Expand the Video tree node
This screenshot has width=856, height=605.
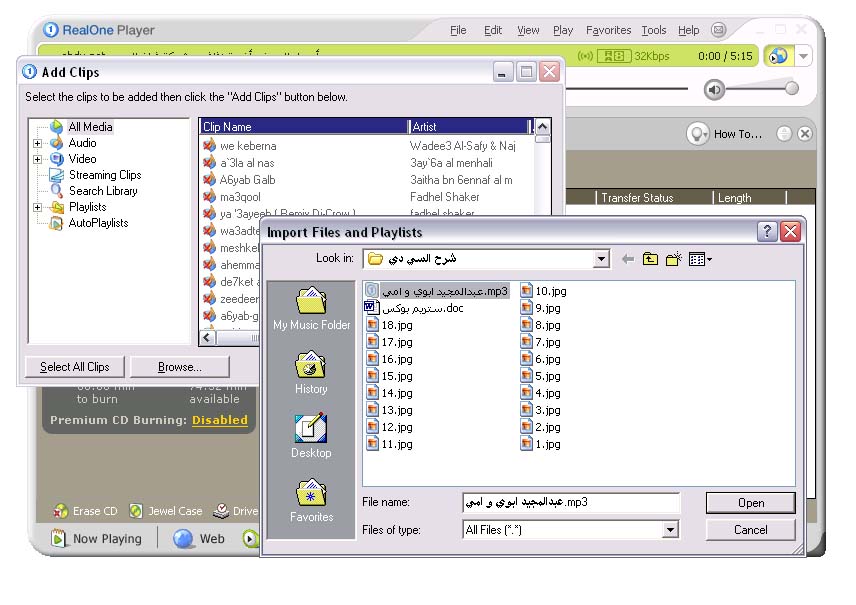click(x=37, y=159)
